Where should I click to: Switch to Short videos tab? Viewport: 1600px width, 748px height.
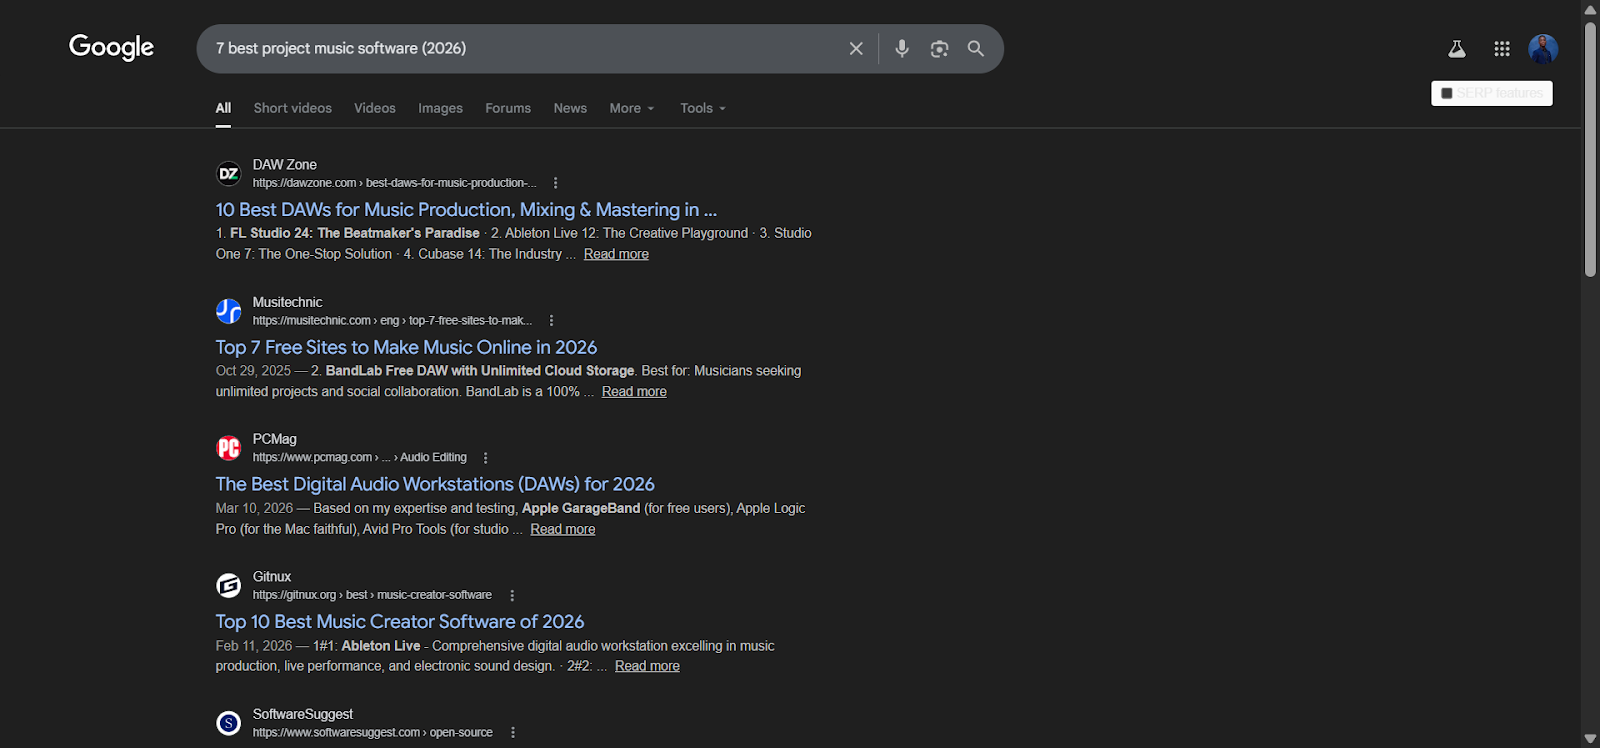pyautogui.click(x=292, y=108)
